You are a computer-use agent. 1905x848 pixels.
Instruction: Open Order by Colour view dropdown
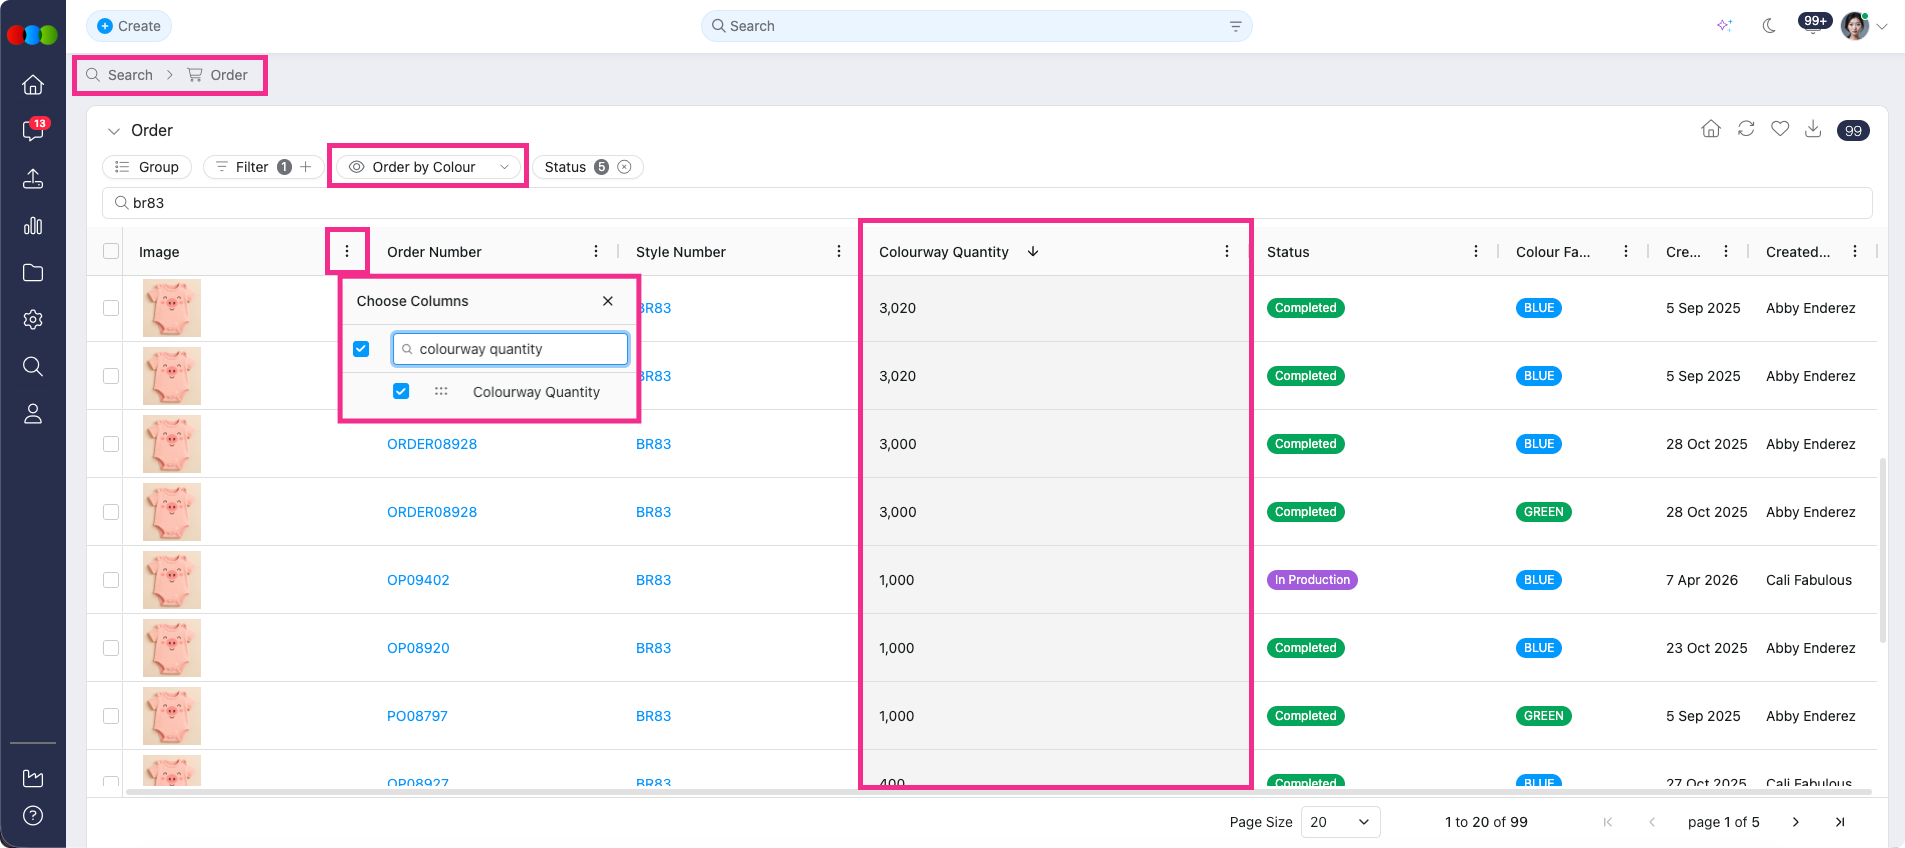click(x=428, y=167)
